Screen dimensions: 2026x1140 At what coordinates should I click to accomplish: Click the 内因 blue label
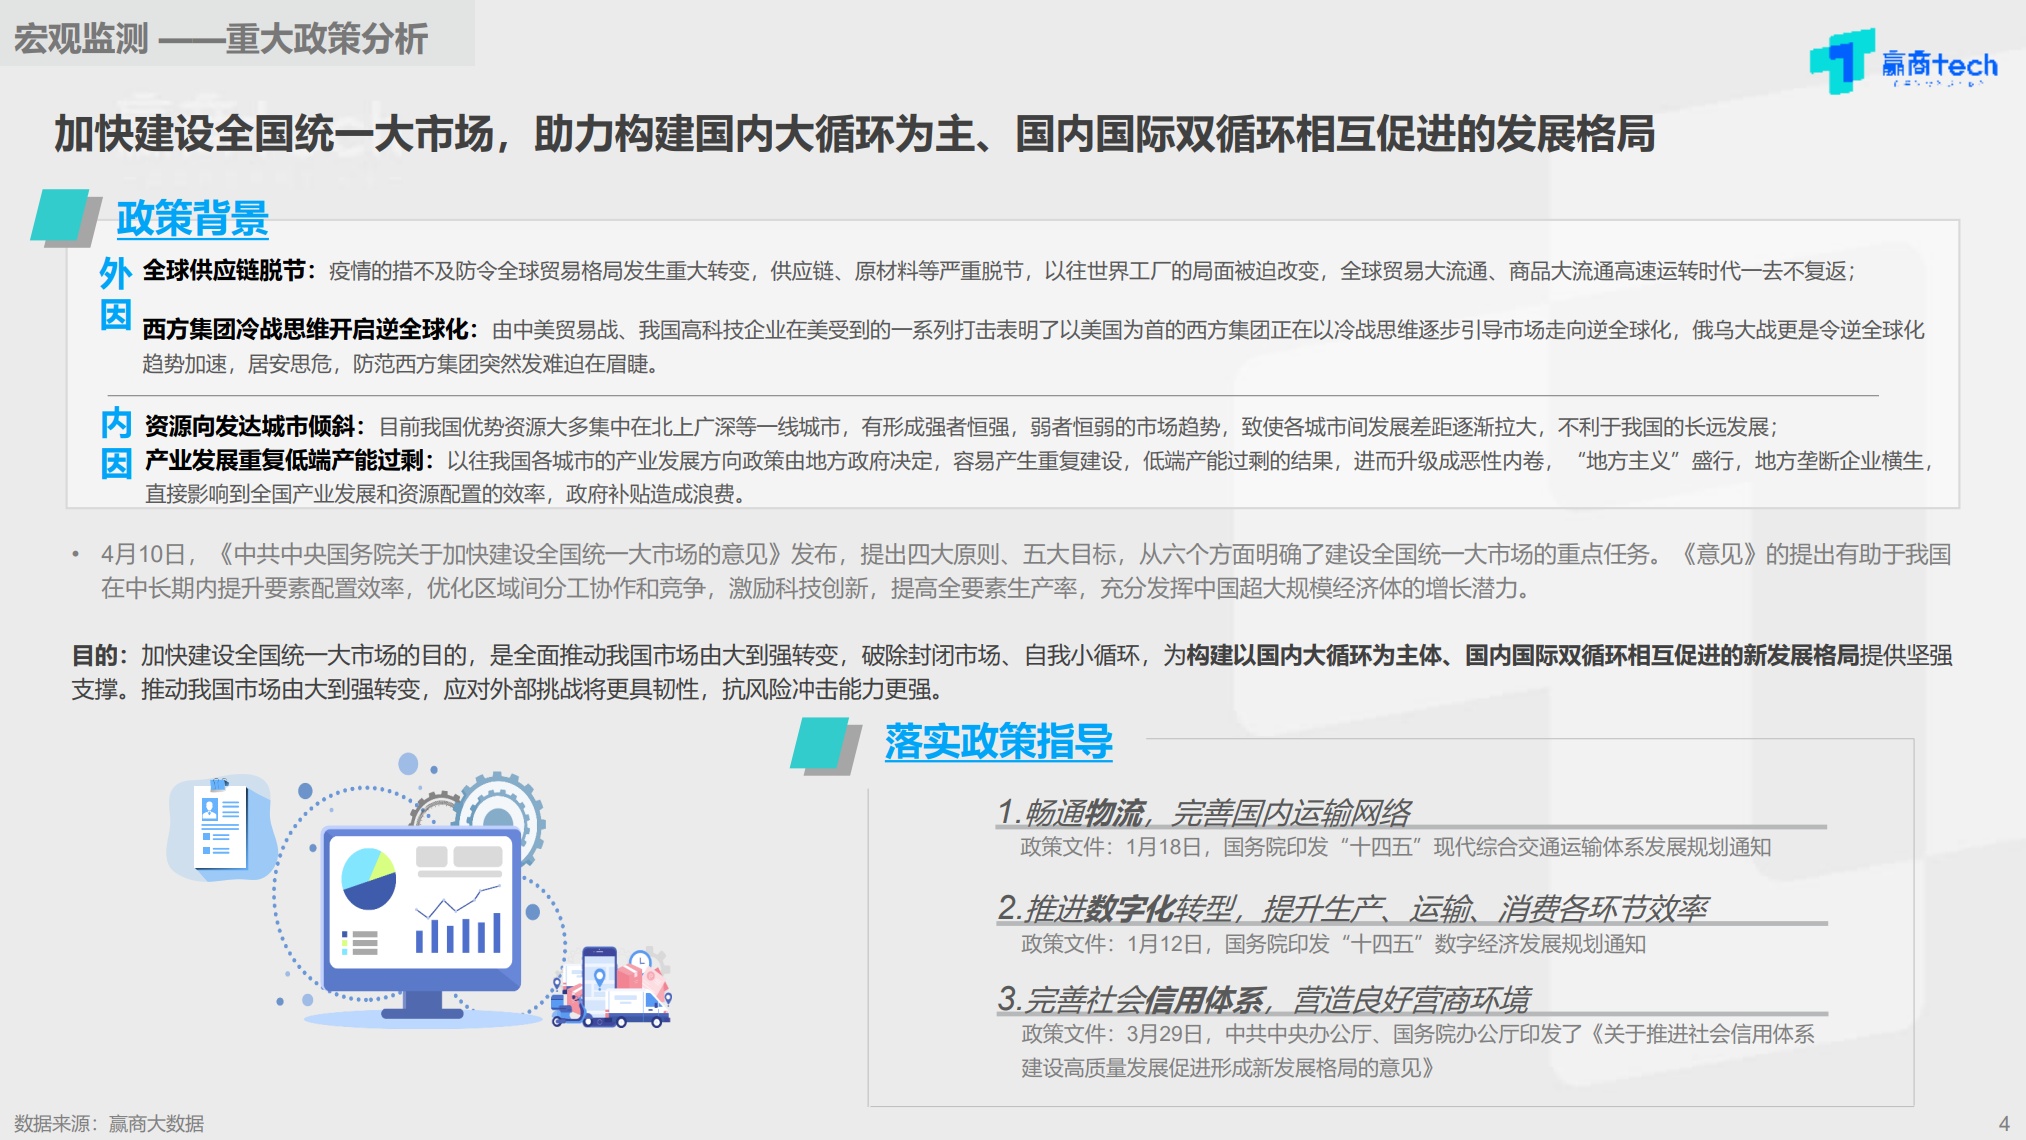116,443
